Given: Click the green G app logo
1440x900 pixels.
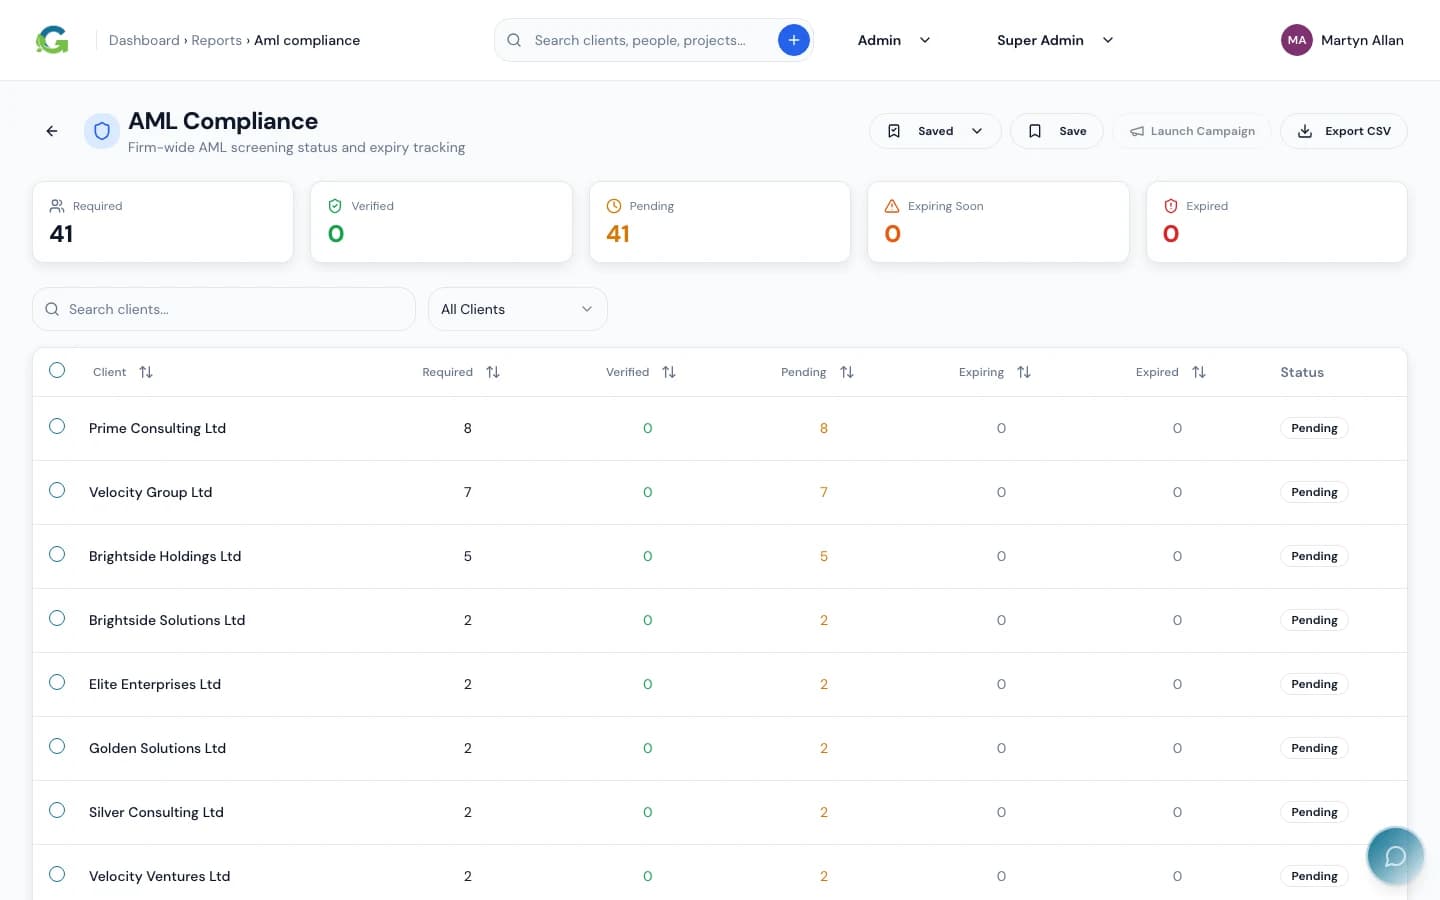Looking at the screenshot, I should [x=52, y=40].
